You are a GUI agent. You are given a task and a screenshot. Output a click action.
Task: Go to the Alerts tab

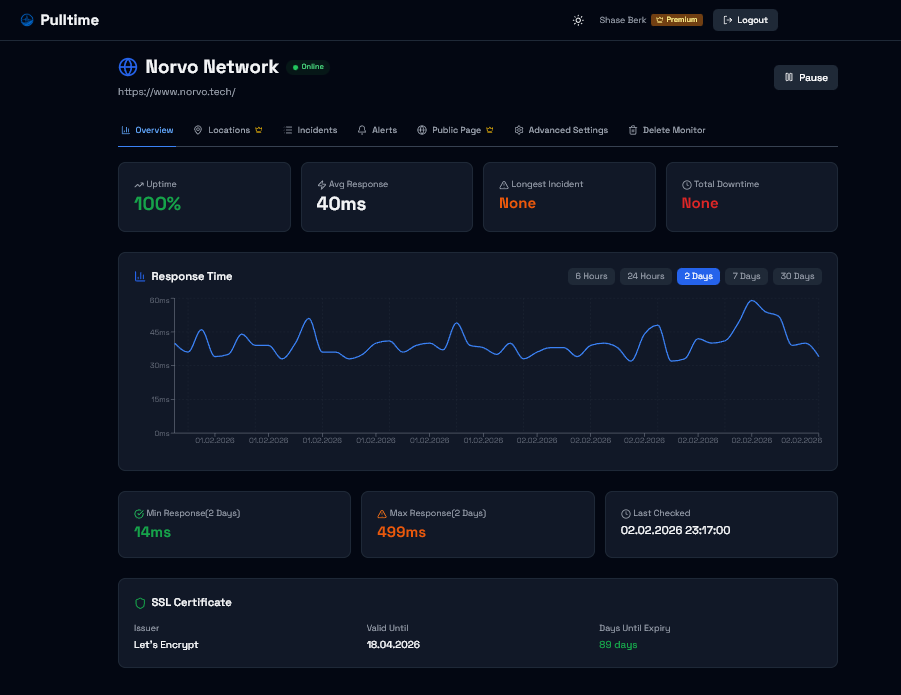click(x=377, y=130)
